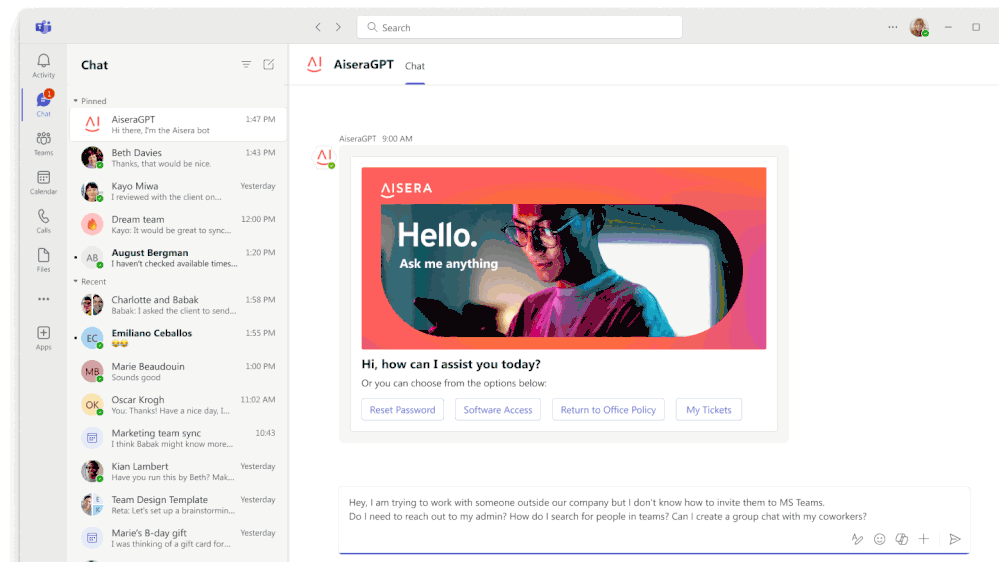Viewport: 999px width, 562px height.
Task: Click the "Hi, how can I assist you today?" heading
Action: click(x=451, y=364)
